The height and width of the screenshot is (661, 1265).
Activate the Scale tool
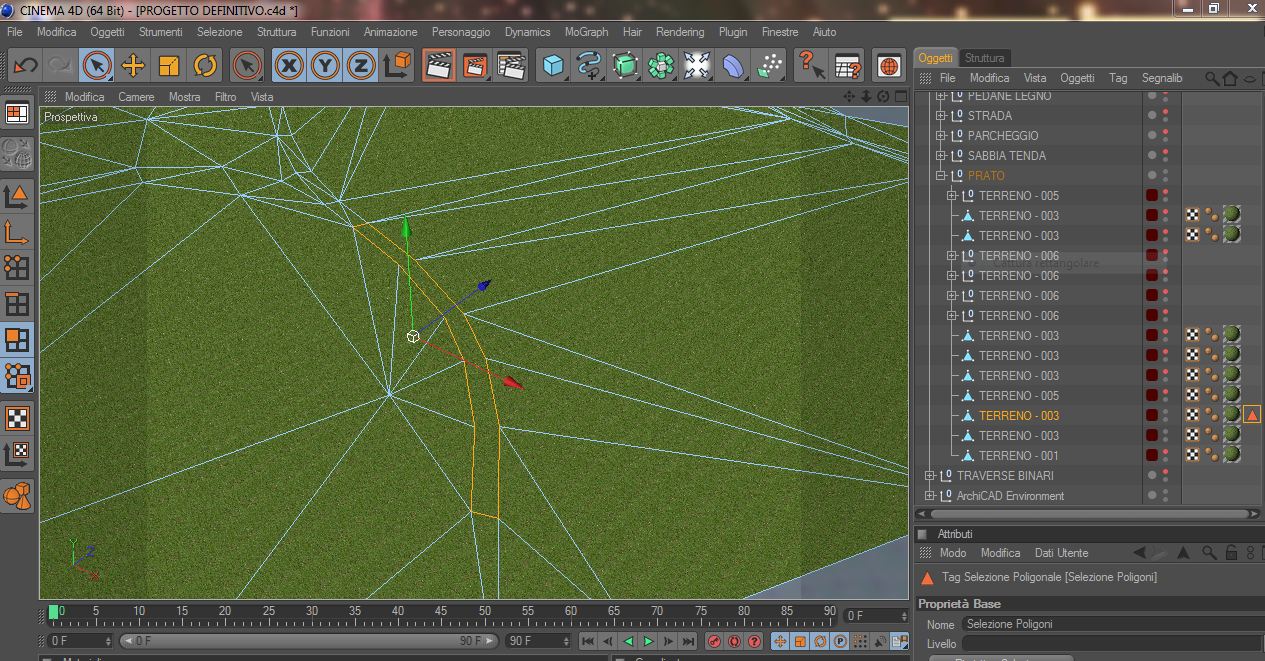click(x=169, y=66)
